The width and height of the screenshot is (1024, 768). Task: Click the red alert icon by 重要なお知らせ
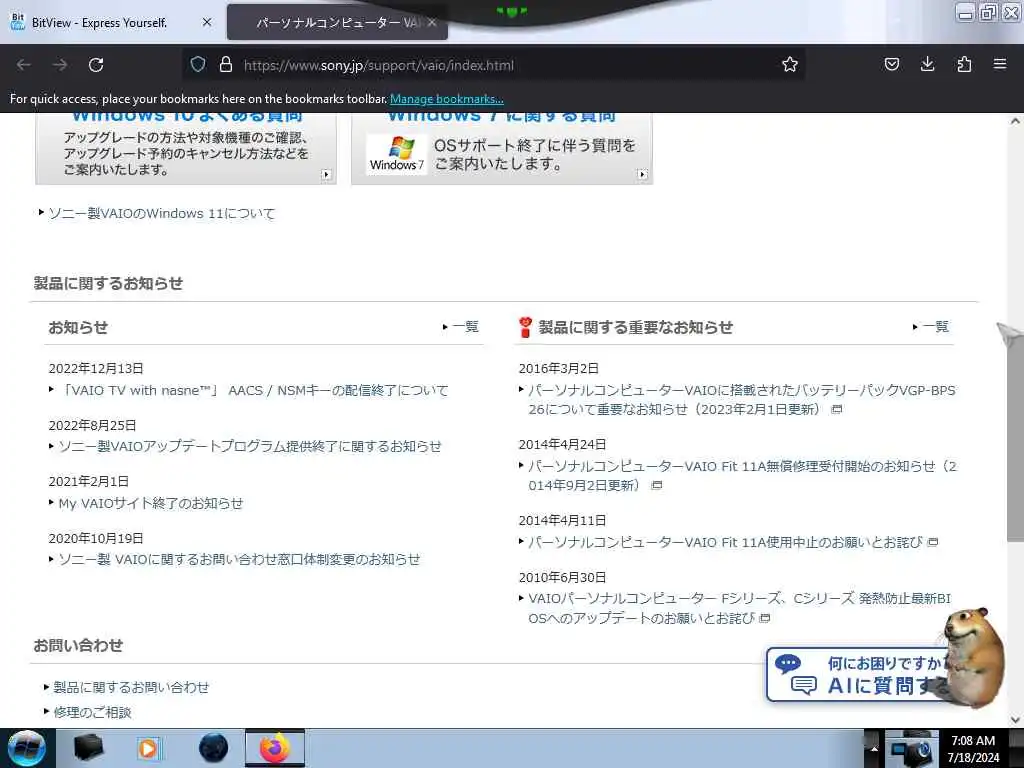pos(525,327)
